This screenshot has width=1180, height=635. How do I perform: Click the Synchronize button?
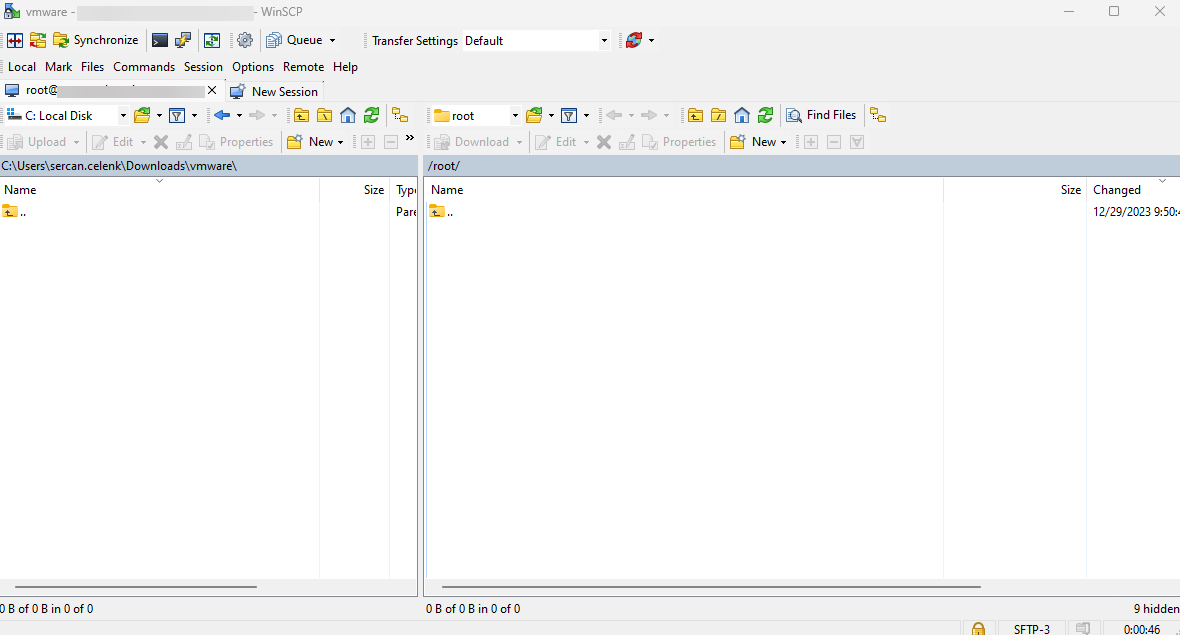tap(96, 41)
